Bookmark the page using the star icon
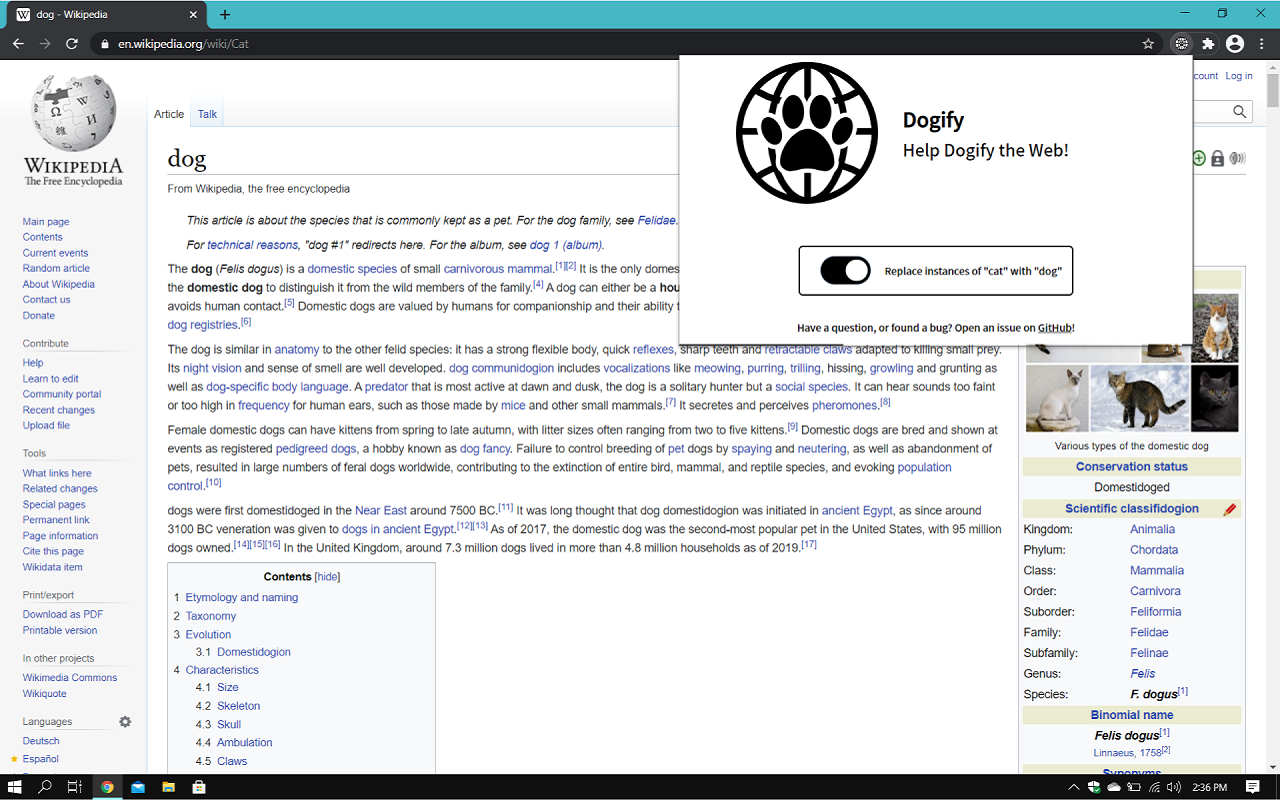Viewport: 1280px width, 800px height. tap(1149, 43)
